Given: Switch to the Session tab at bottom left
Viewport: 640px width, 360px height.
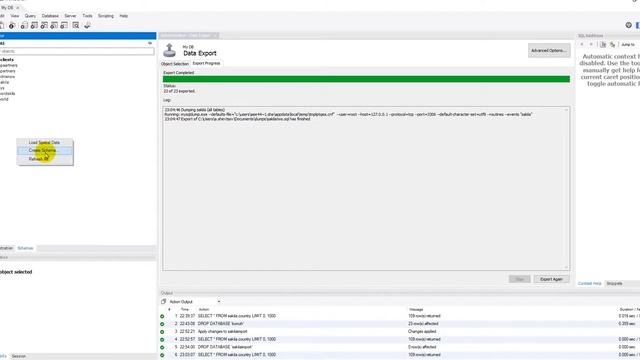Looking at the screenshot, I should tap(18, 356).
